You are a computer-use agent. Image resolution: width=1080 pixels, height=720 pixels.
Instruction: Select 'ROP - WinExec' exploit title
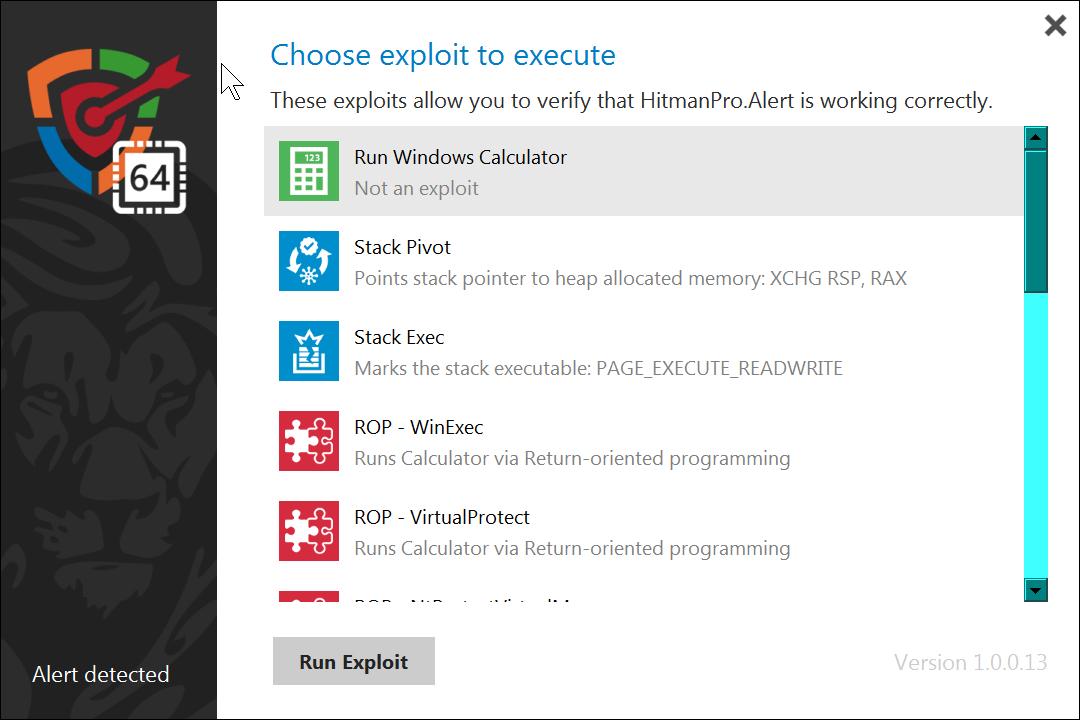tap(419, 427)
